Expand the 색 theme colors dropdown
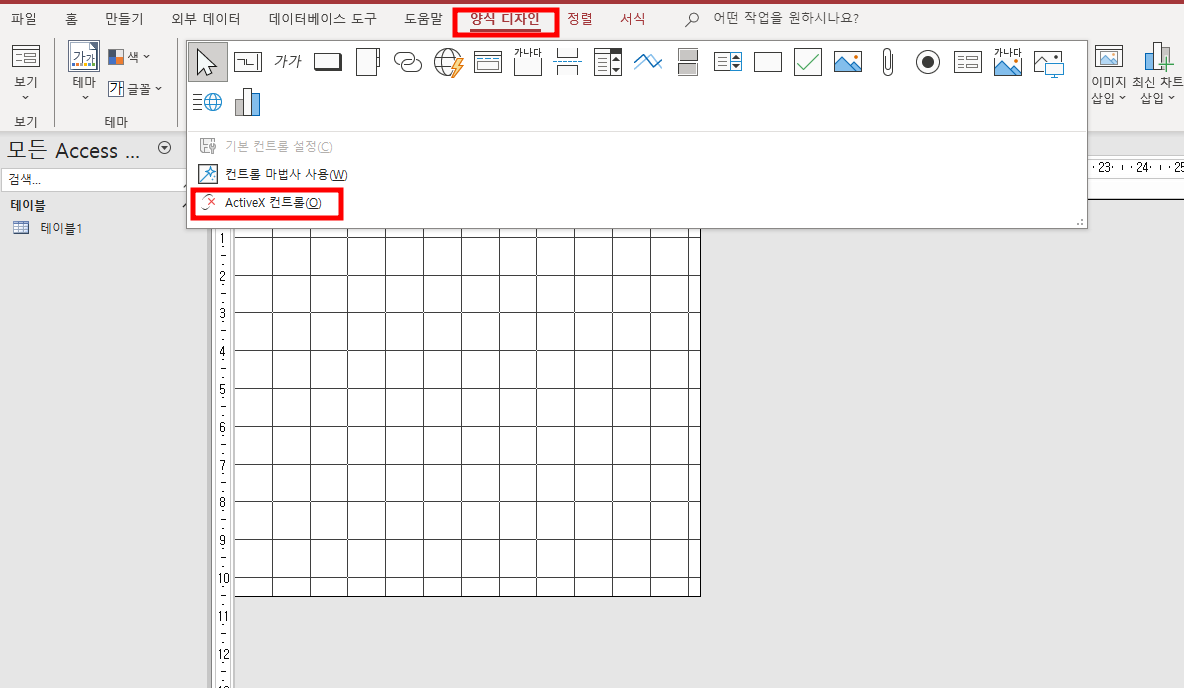Image resolution: width=1184 pixels, height=688 pixels. point(130,57)
